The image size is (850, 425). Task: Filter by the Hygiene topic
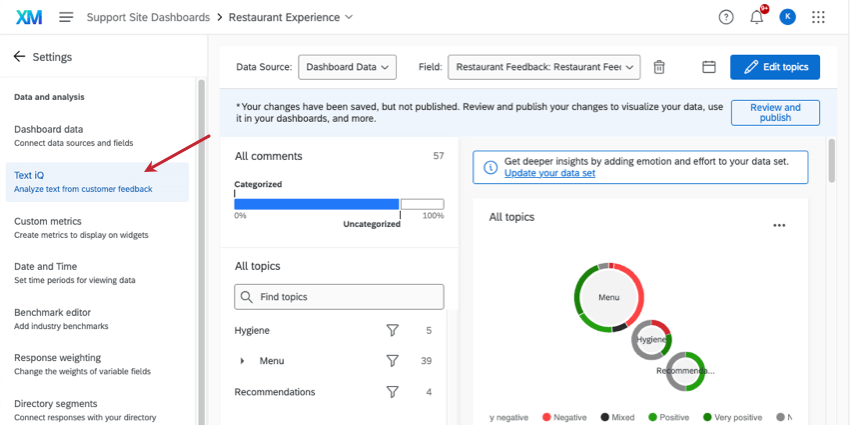click(x=393, y=330)
